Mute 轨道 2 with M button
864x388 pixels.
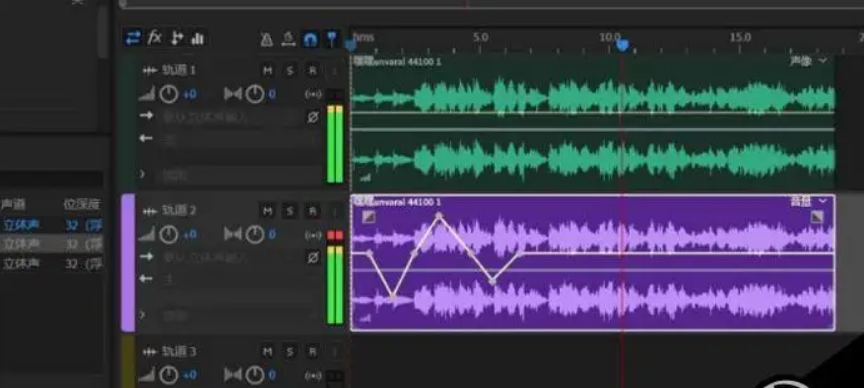267,211
